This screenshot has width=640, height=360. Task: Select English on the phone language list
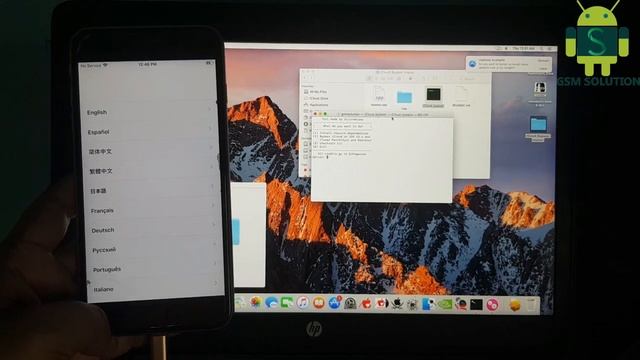point(97,112)
